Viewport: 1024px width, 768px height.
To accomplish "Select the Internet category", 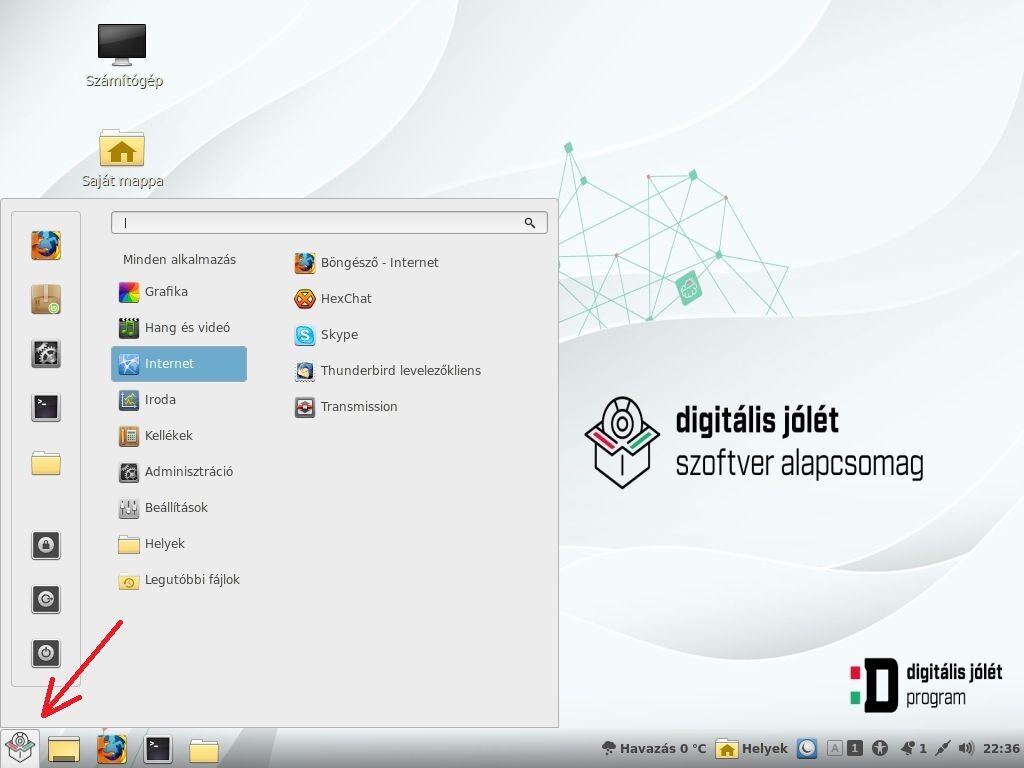I will [x=179, y=364].
